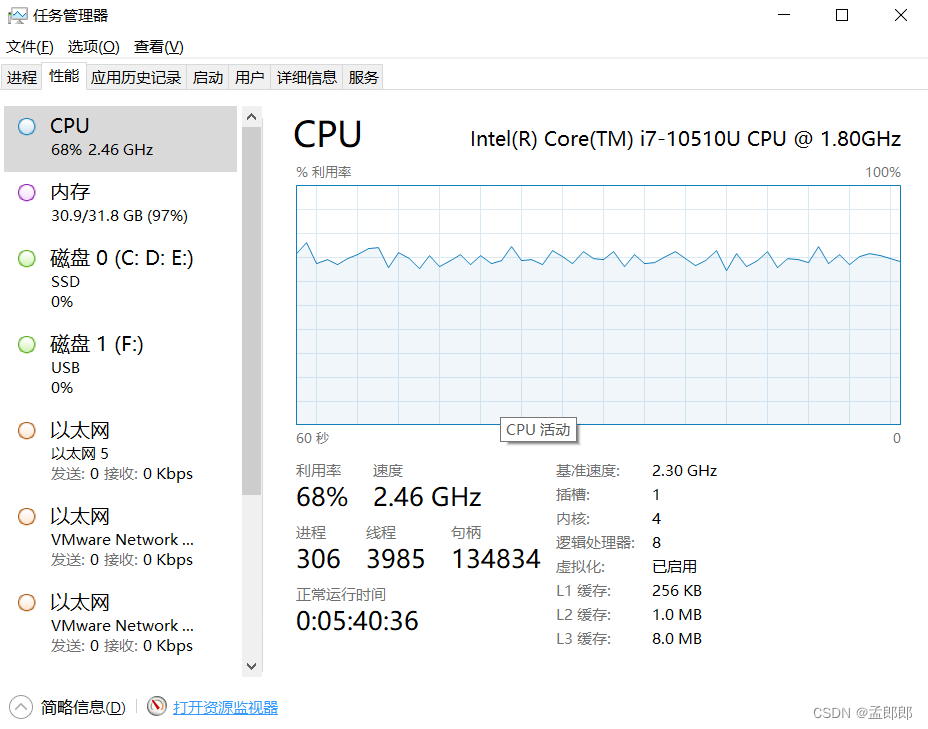
Task: Open the 文件(F) menu
Action: (30, 47)
